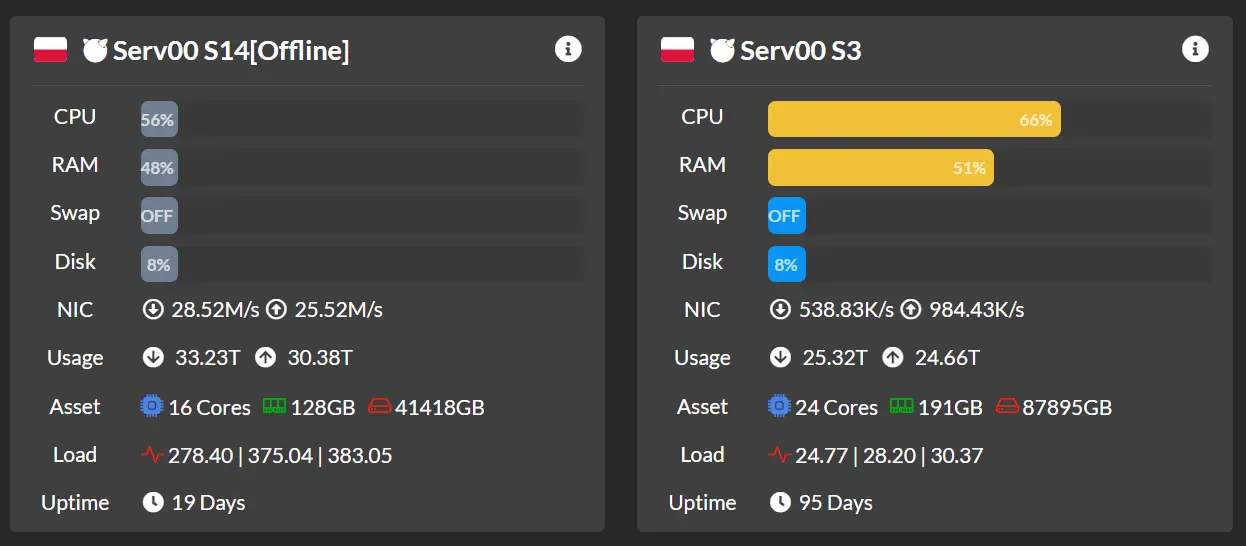Click the red disk icon beside 41418GB
The width and height of the screenshot is (1246, 546).
[x=380, y=407]
